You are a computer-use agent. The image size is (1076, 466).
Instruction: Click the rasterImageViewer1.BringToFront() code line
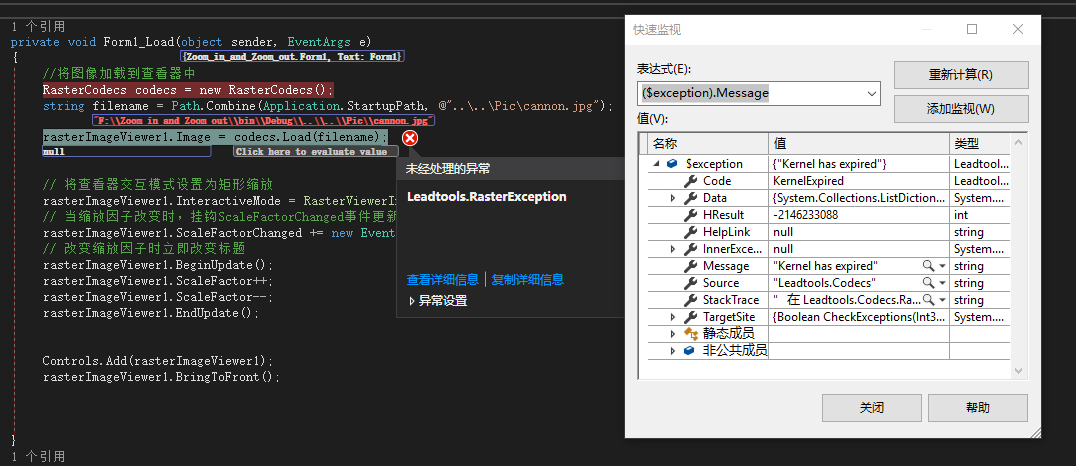point(161,377)
